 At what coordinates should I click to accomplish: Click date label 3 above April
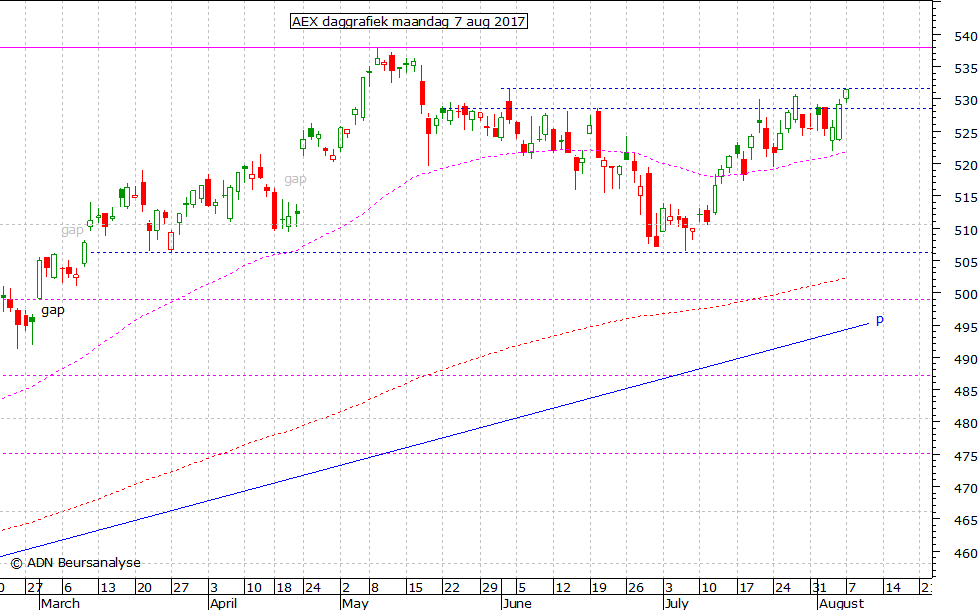pos(214,588)
